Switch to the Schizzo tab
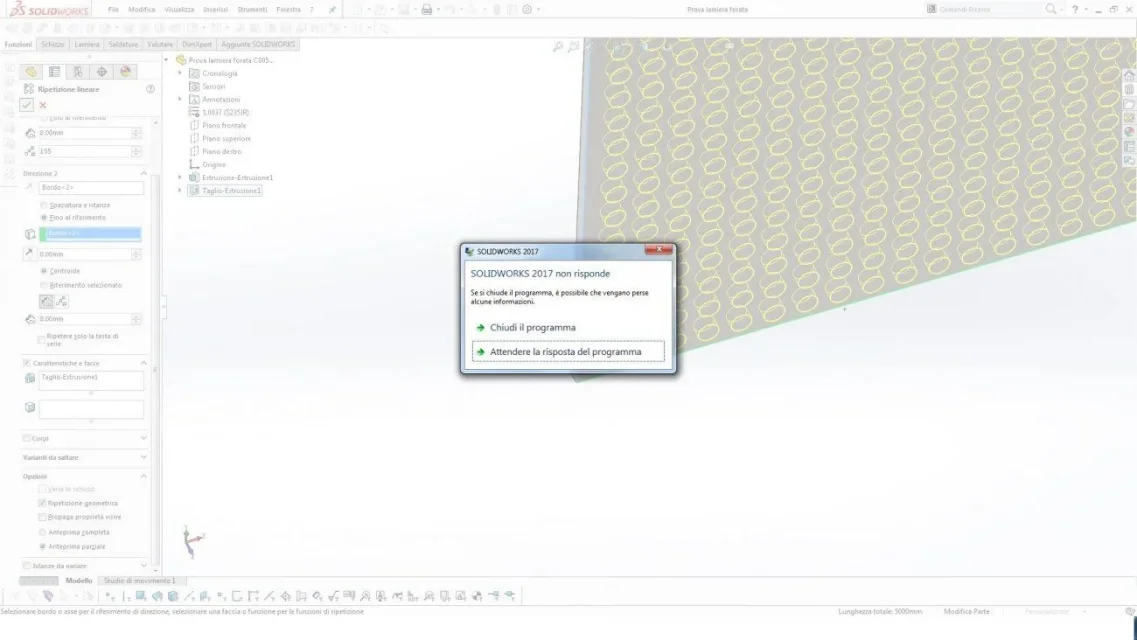 [x=52, y=44]
